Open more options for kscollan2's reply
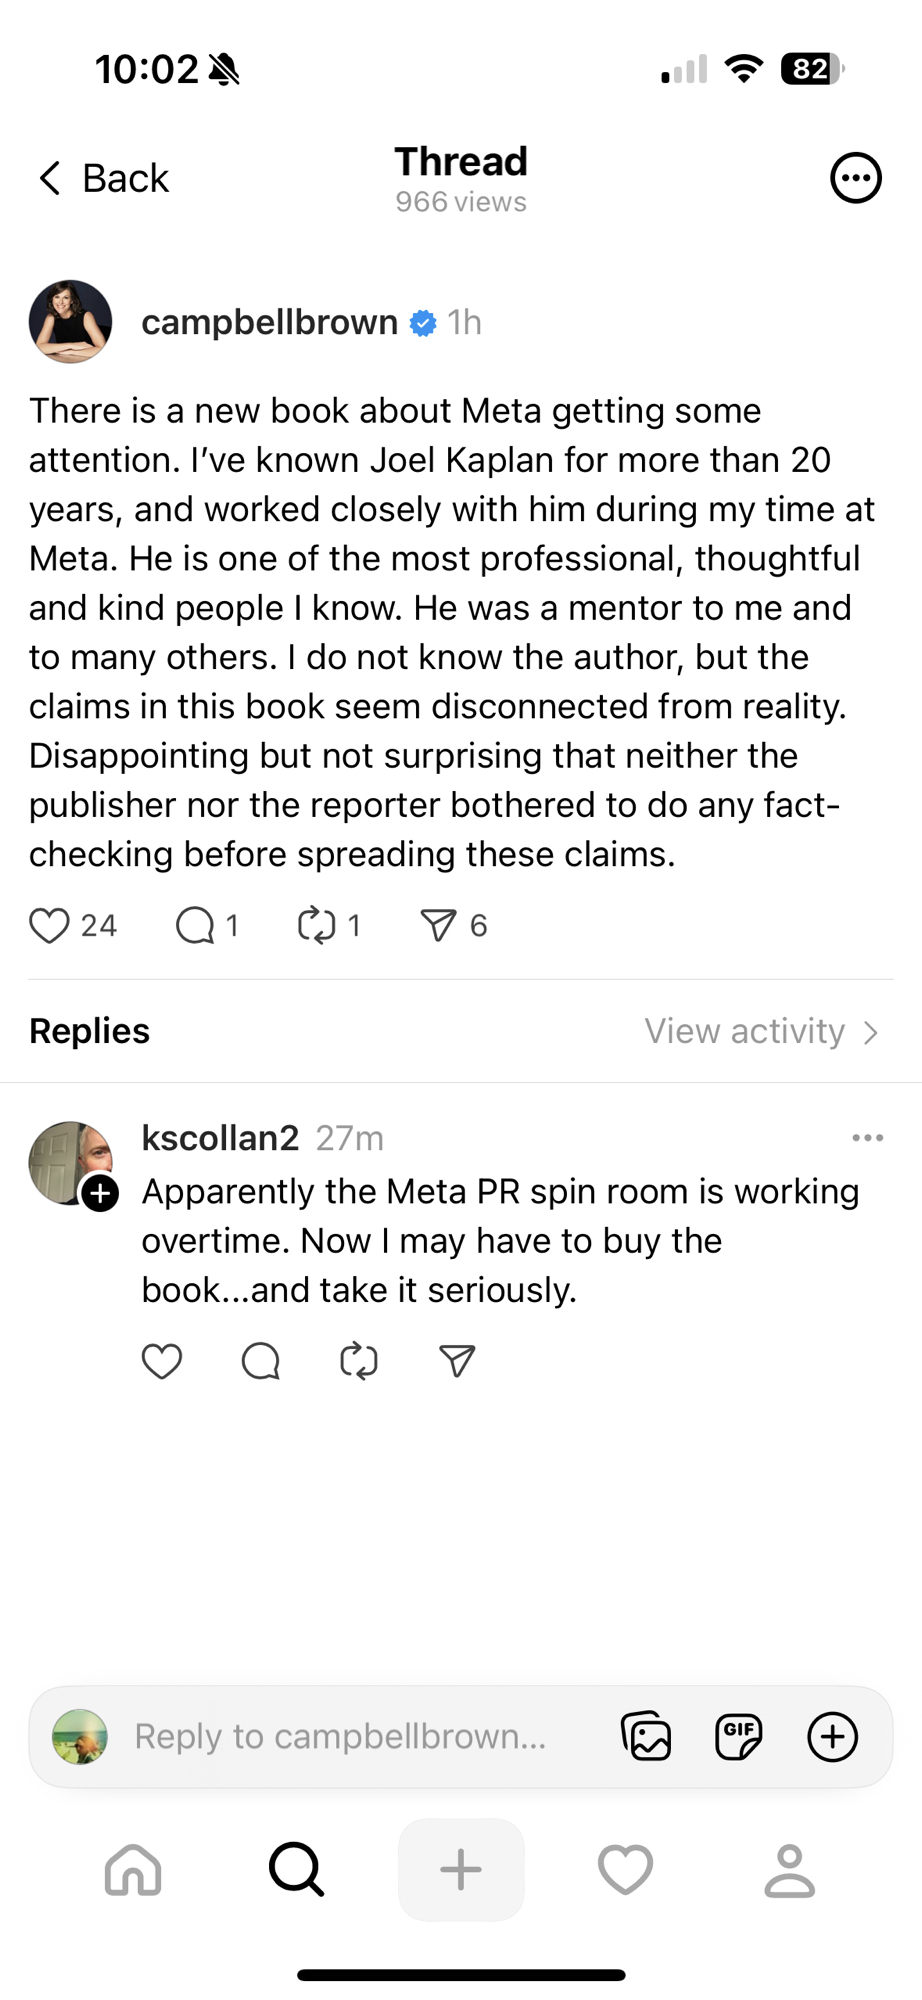 867,1138
